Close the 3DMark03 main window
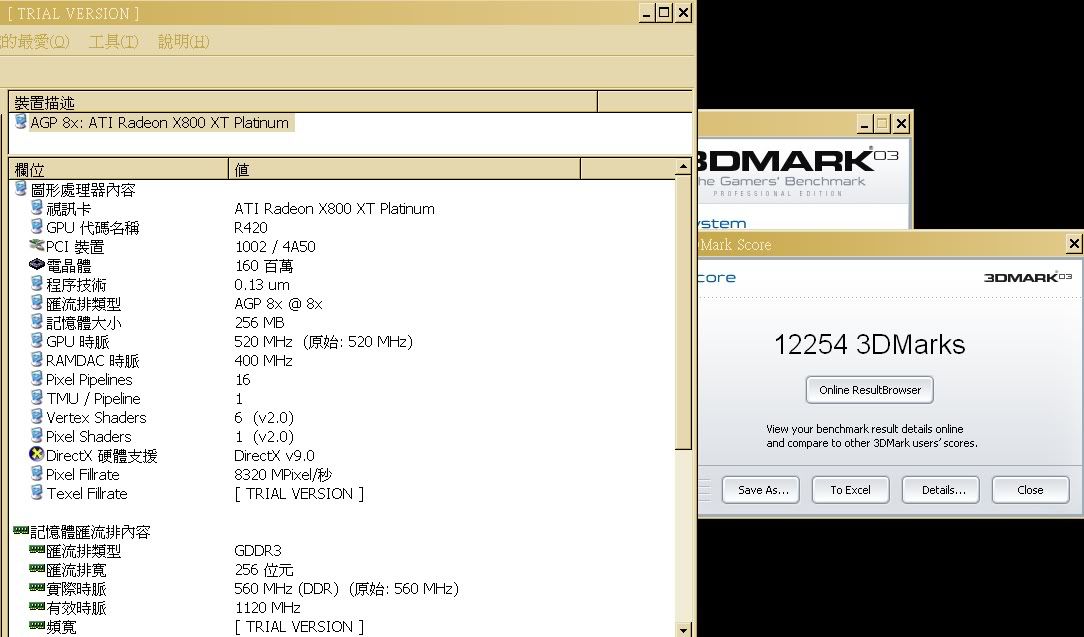Image resolution: width=1084 pixels, height=637 pixels. tap(901, 124)
